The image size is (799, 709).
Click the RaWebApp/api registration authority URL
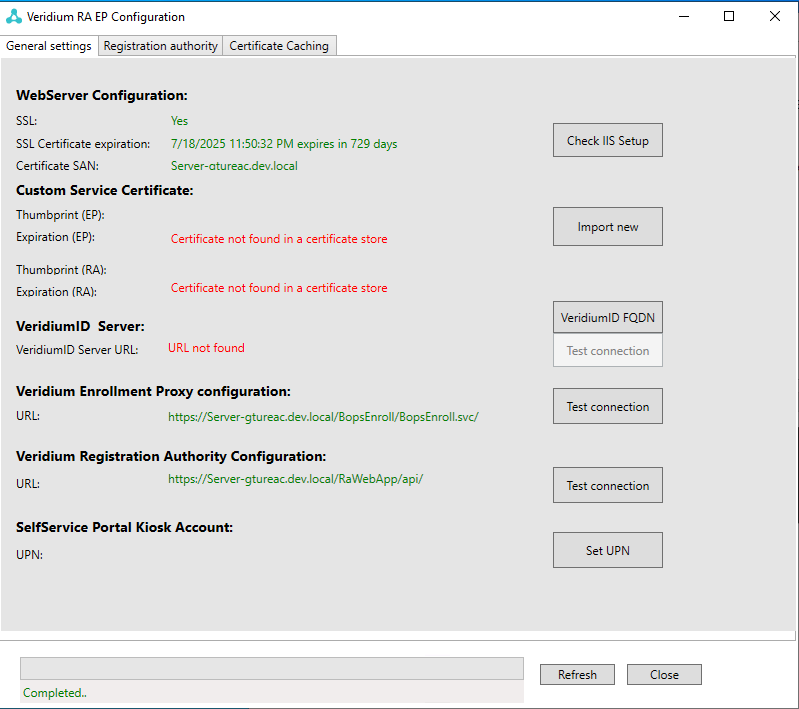[295, 479]
